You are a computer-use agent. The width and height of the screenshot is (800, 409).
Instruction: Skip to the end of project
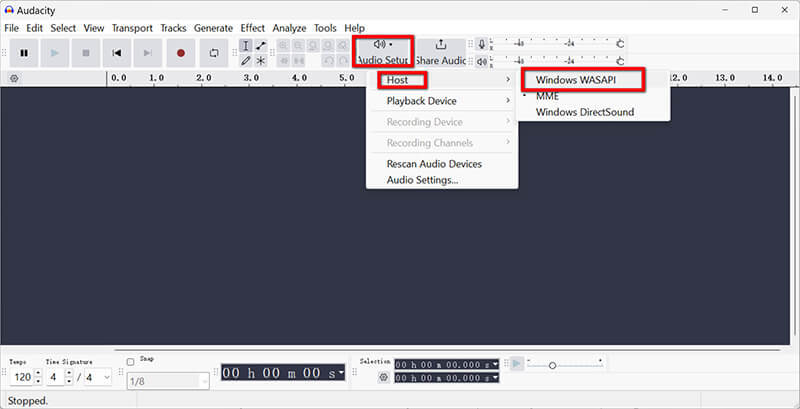(x=148, y=53)
